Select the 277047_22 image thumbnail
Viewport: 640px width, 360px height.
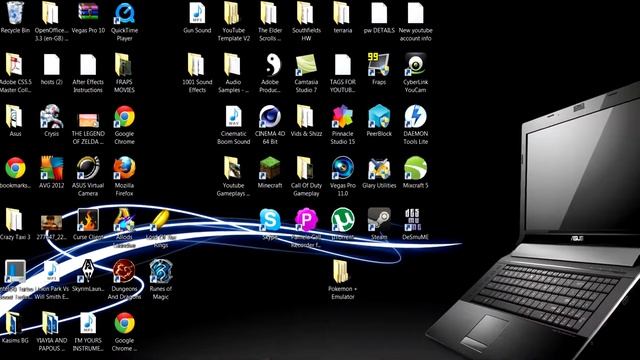coord(51,222)
